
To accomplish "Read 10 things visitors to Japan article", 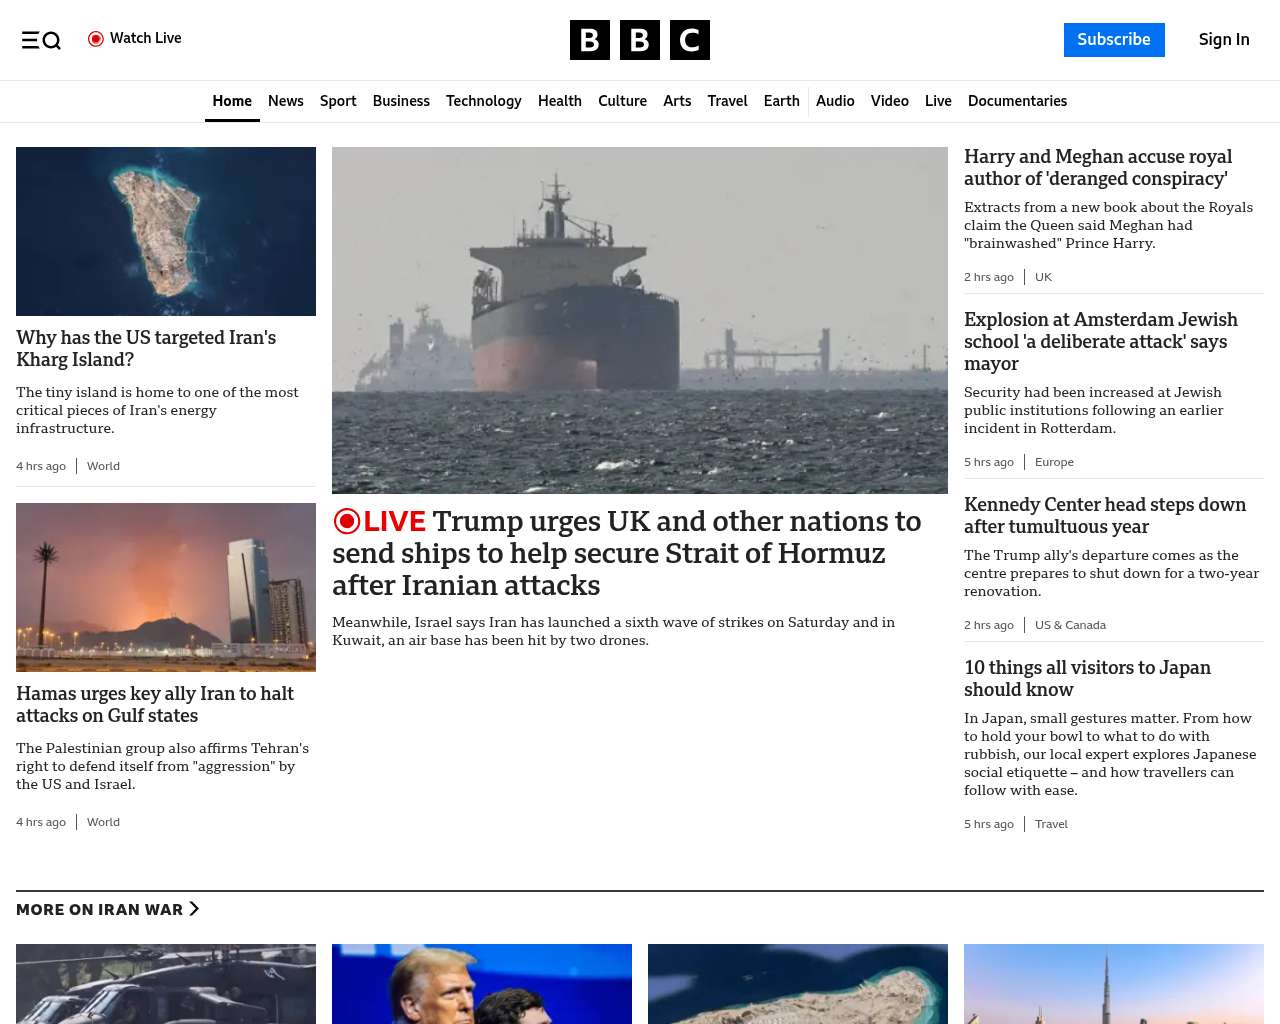I will [x=1087, y=678].
